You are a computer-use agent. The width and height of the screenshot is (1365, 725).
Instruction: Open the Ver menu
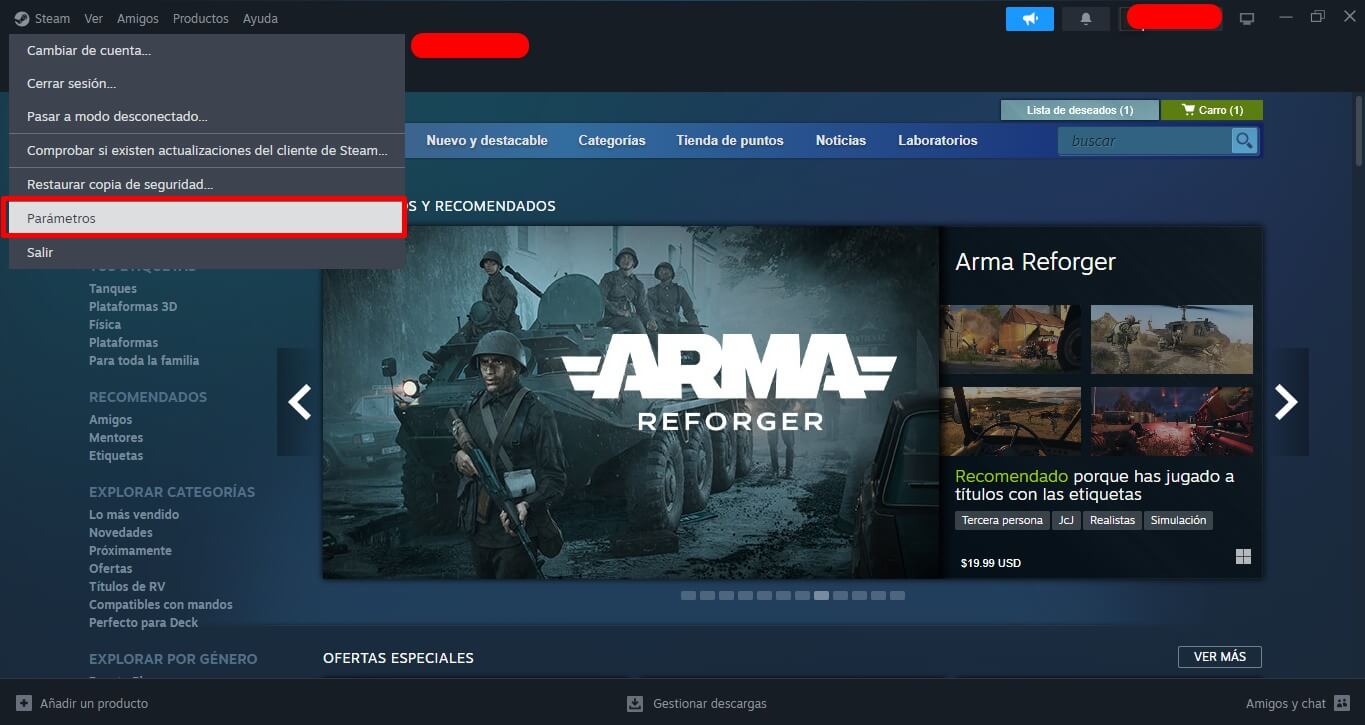pos(93,18)
